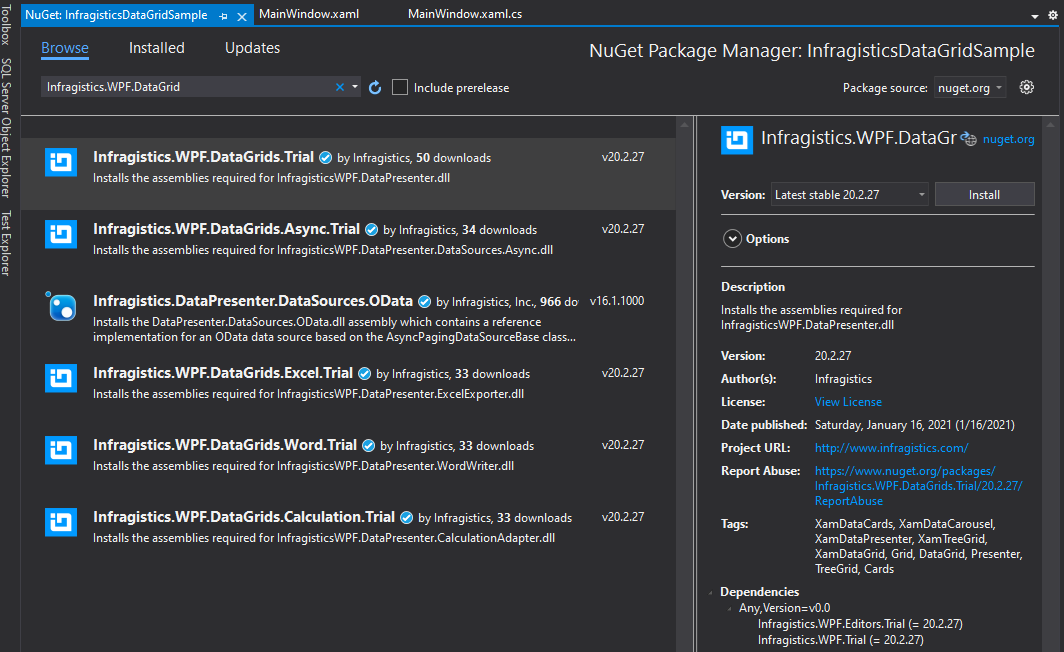Viewport: 1064px width, 652px height.
Task: Select the Infragistics.WPF.DataGrids.Trial package title
Action: point(204,157)
